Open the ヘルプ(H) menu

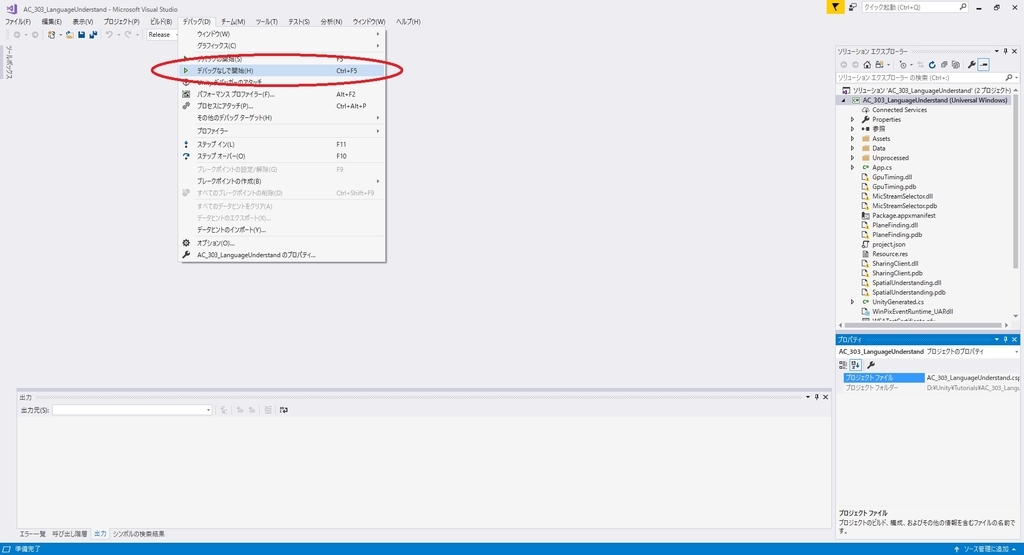408,22
